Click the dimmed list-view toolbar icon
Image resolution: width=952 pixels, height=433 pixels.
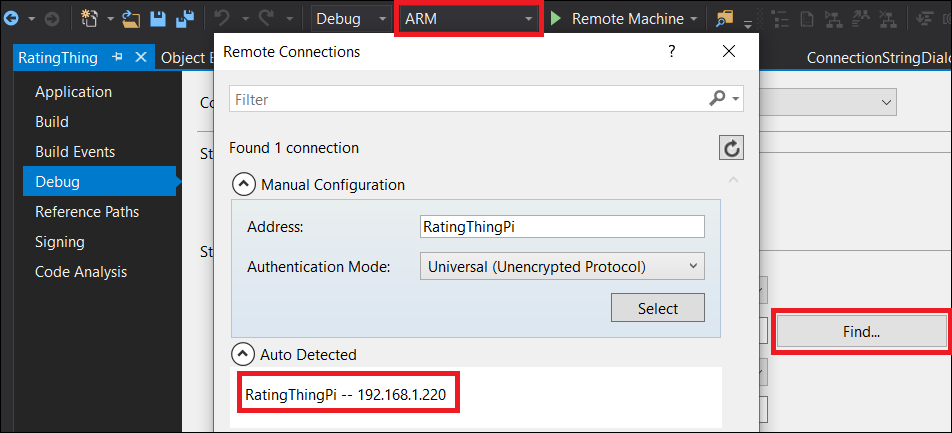(780, 19)
